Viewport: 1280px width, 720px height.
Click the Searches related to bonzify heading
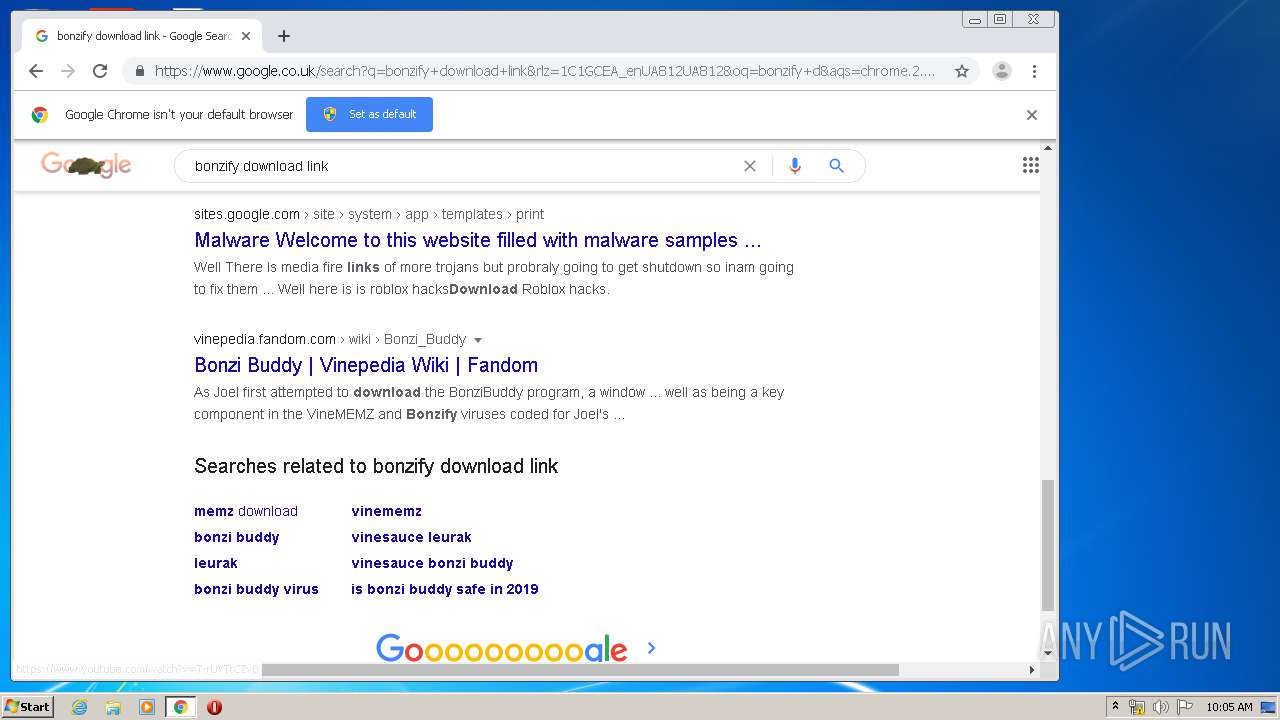(376, 466)
